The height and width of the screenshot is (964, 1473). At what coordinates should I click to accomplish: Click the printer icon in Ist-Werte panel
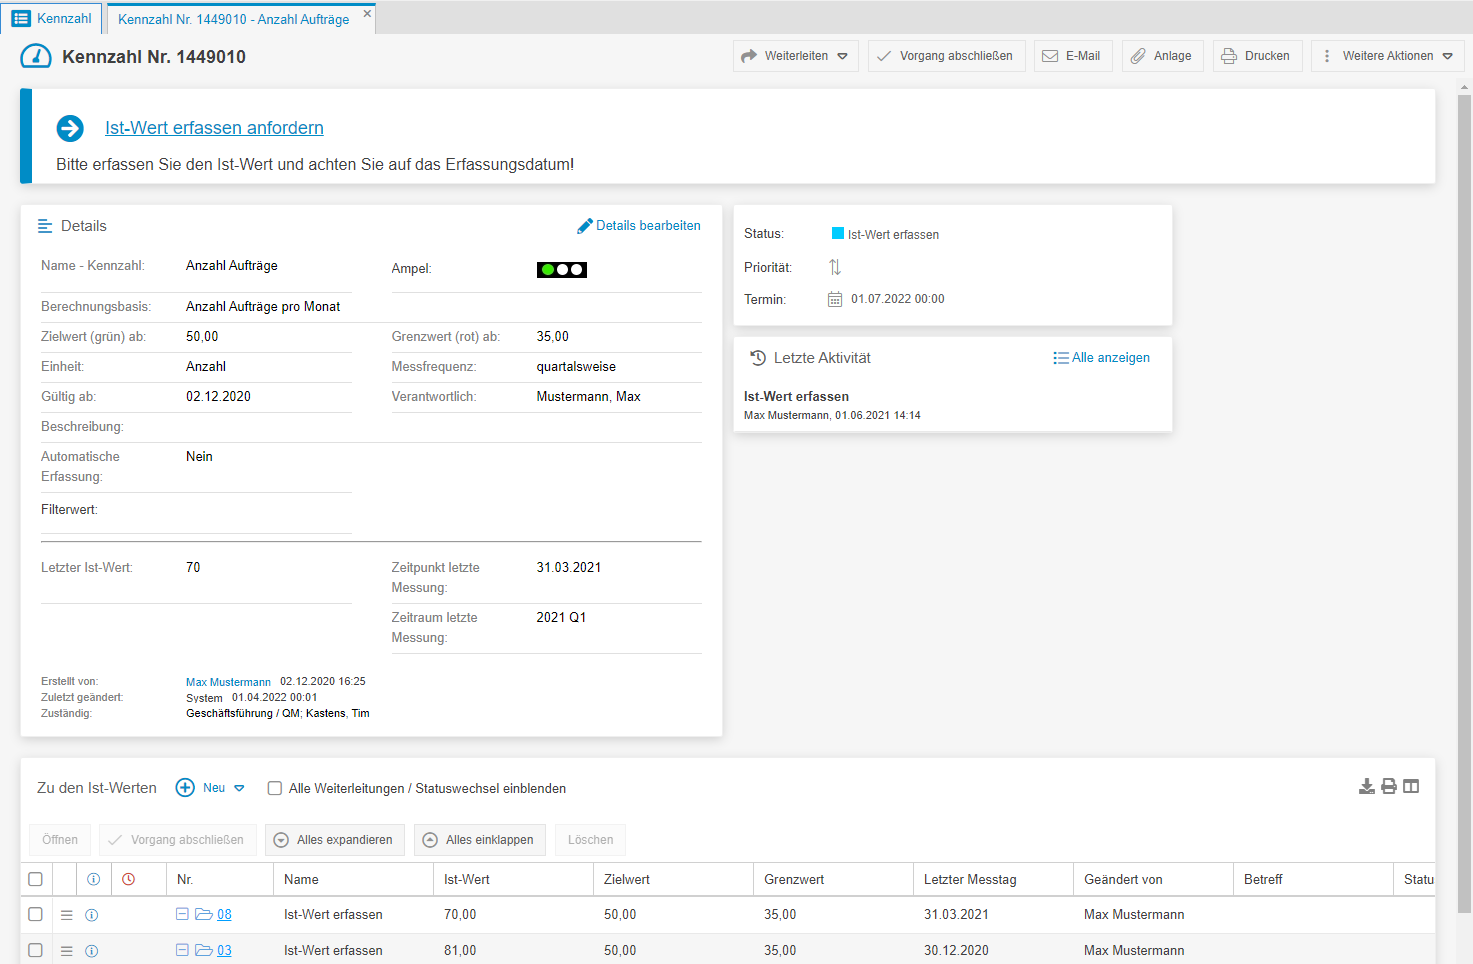(1389, 787)
